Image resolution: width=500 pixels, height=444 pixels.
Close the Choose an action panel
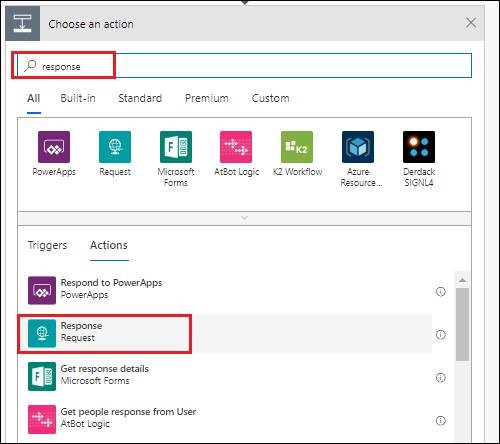471,23
